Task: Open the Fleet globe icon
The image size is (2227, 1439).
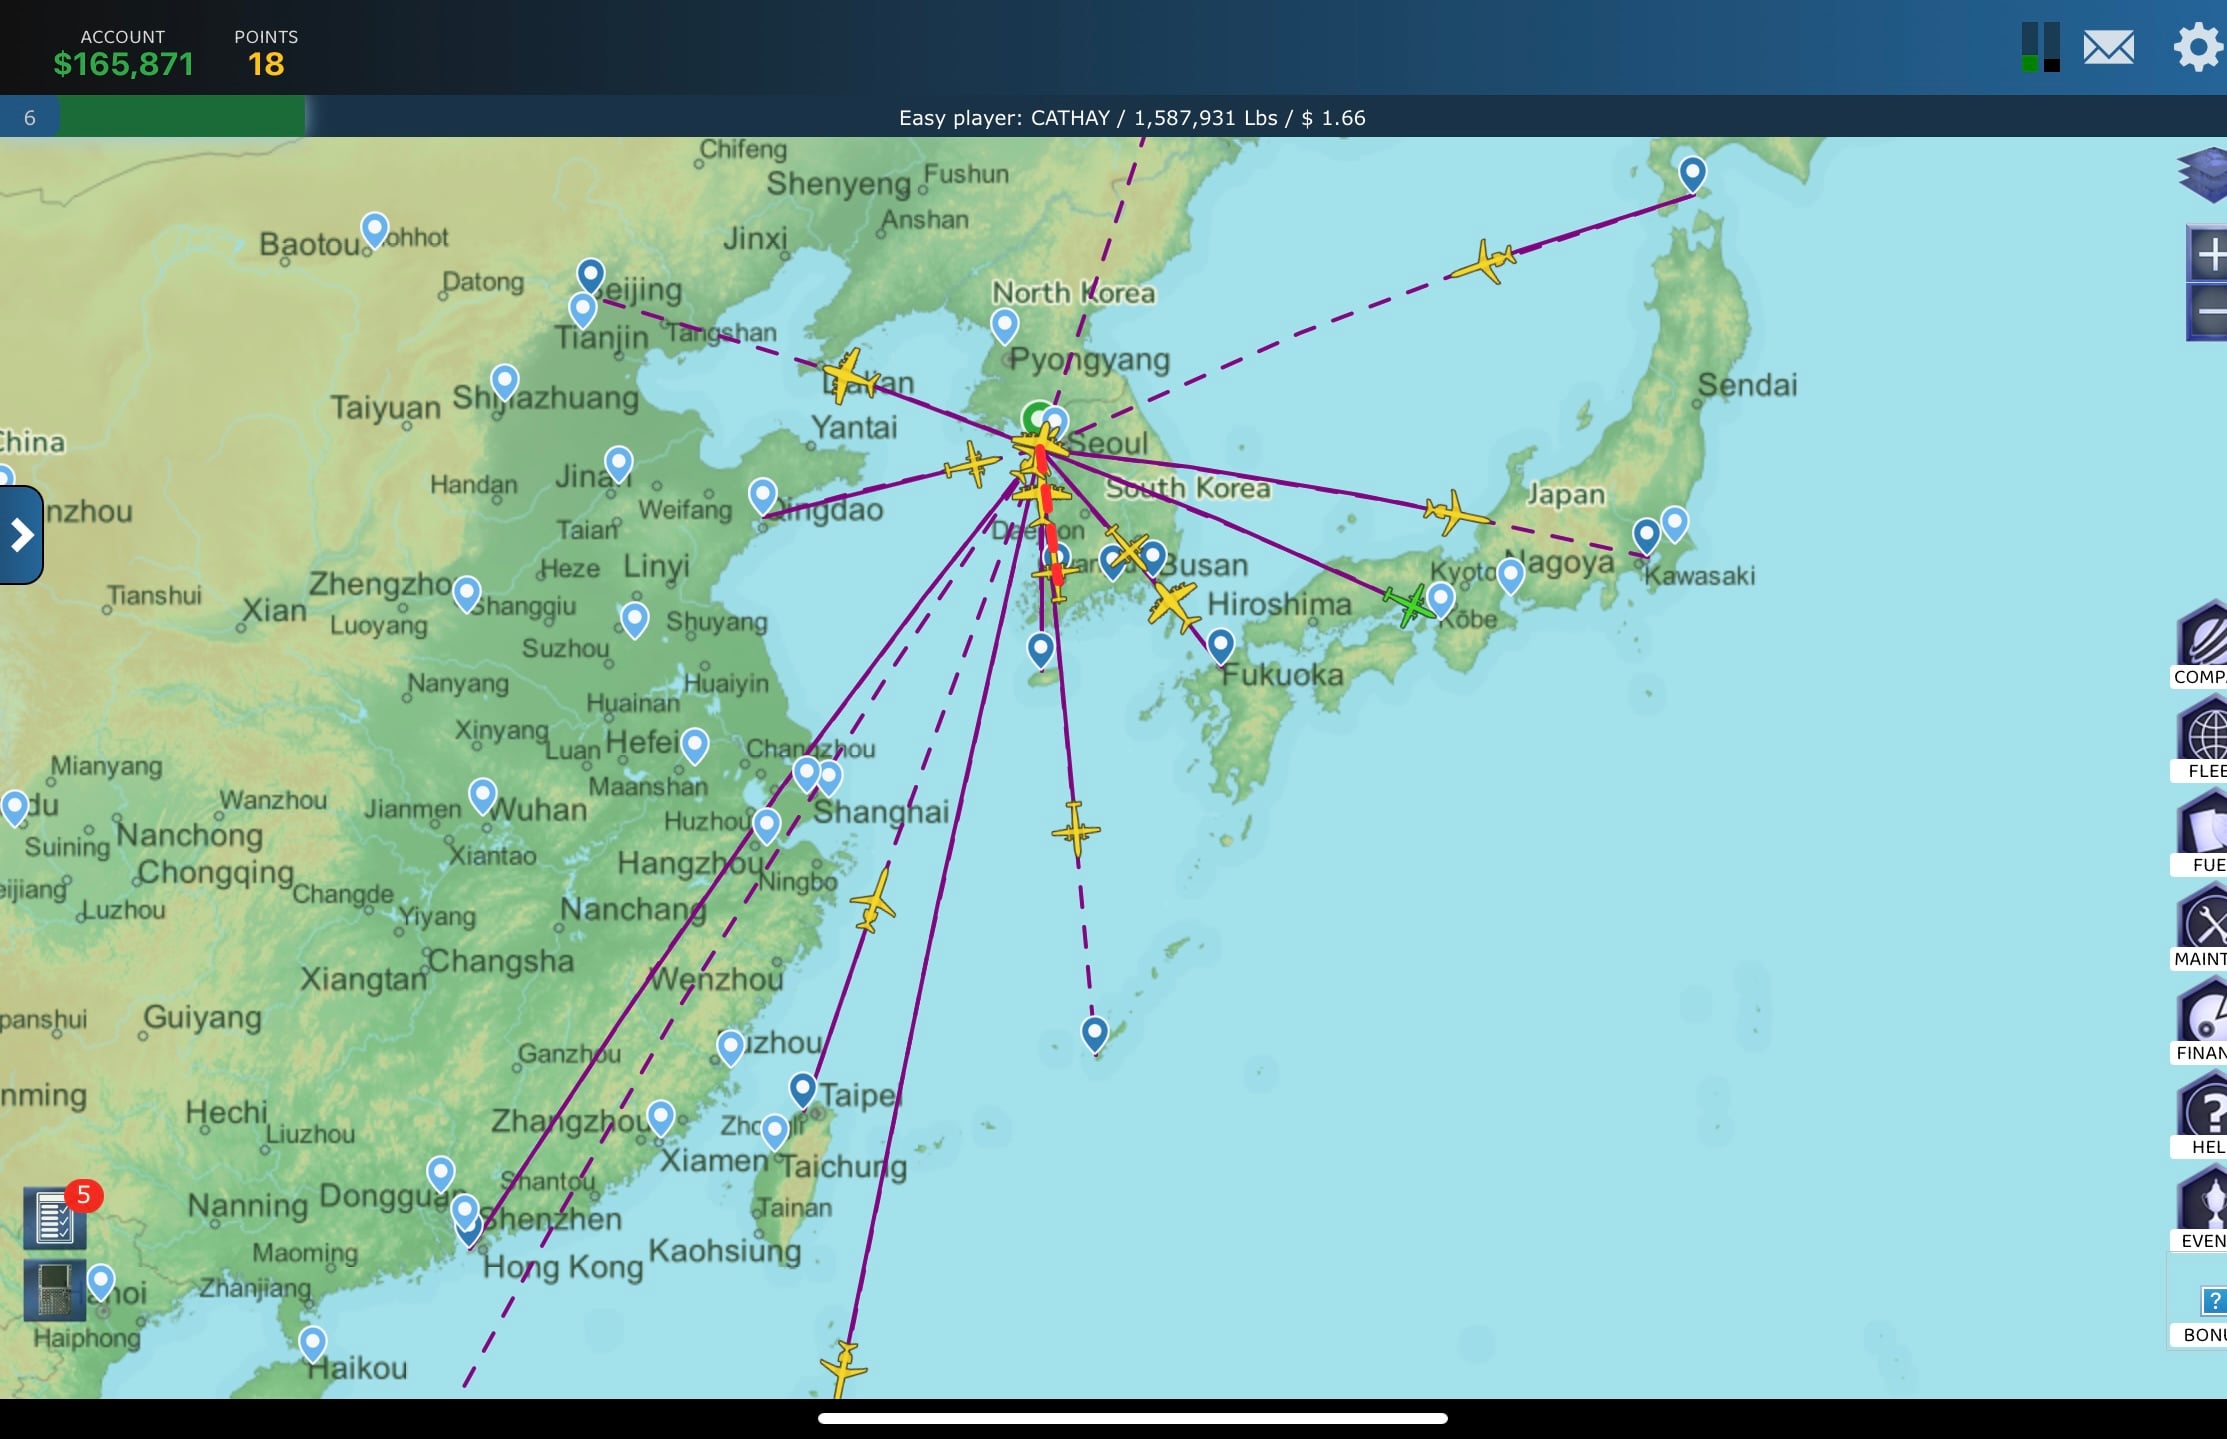Action: click(2202, 737)
